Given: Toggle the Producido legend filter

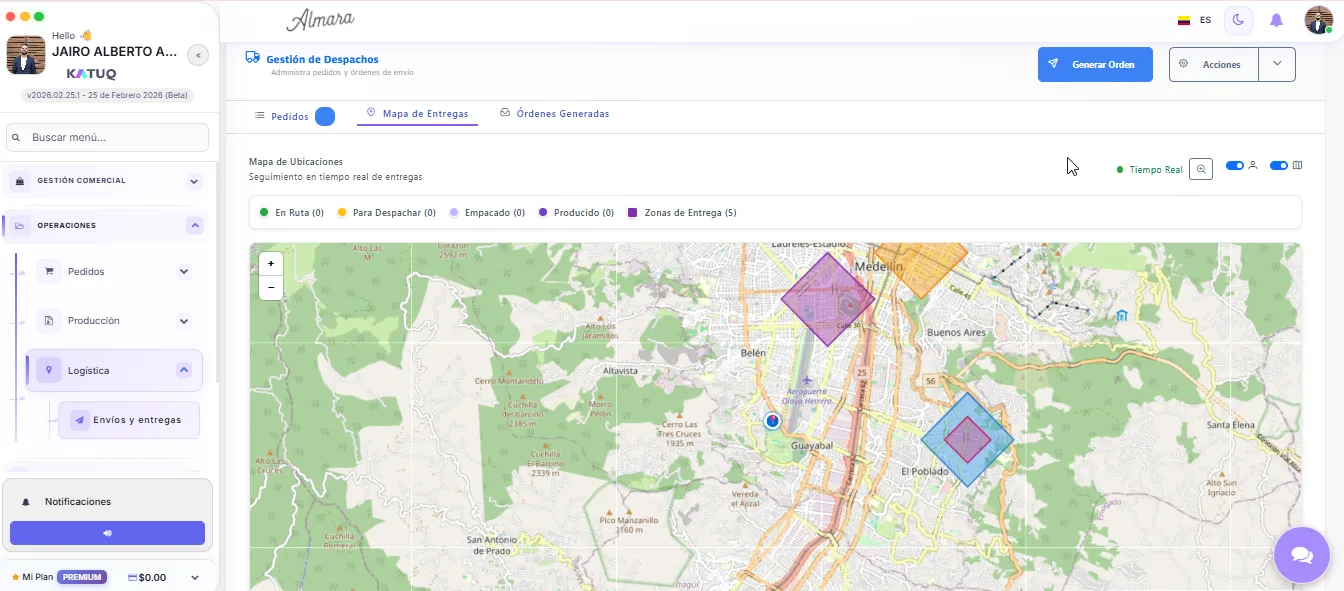Looking at the screenshot, I should click(576, 213).
